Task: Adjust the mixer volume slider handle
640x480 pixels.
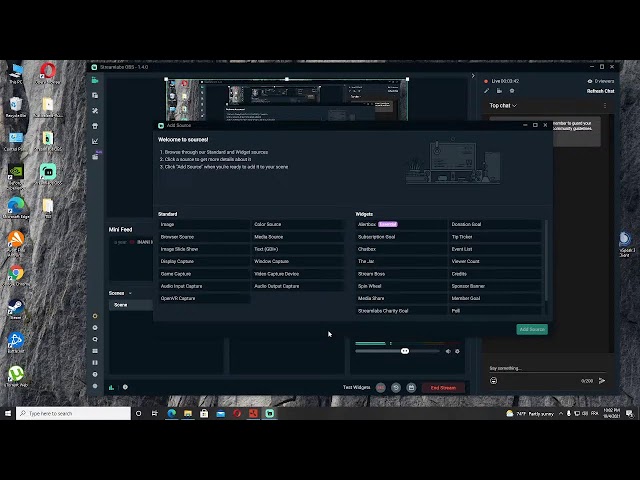Action: [x=404, y=351]
